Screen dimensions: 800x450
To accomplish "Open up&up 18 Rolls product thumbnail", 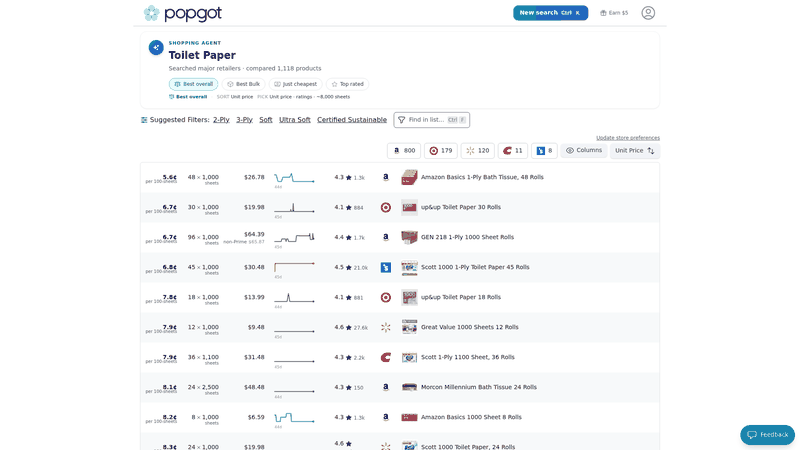I will pyautogui.click(x=409, y=297).
